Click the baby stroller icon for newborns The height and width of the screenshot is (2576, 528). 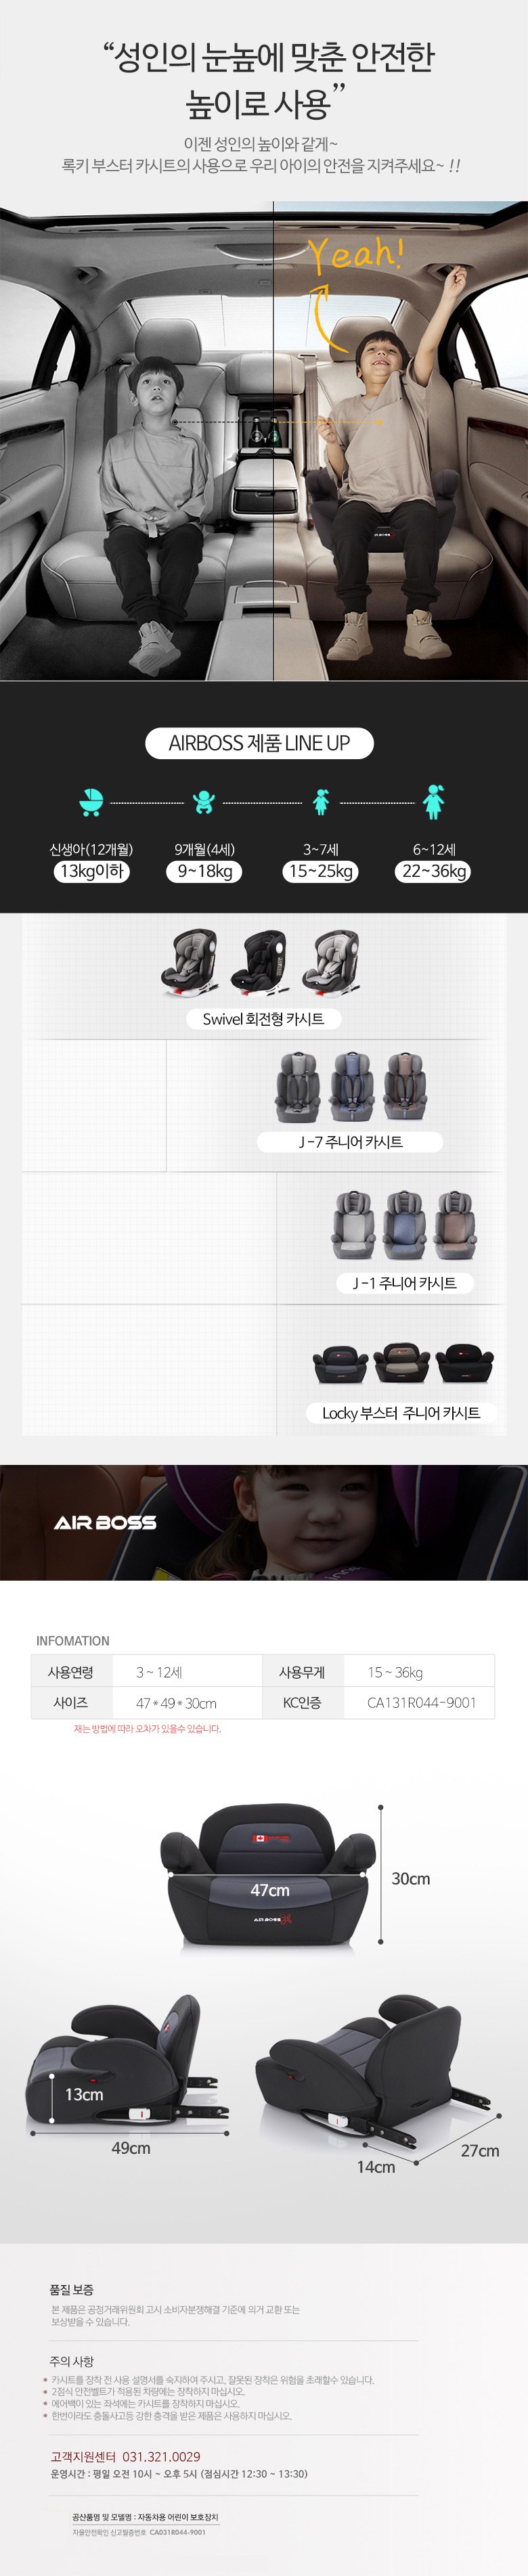(x=91, y=802)
